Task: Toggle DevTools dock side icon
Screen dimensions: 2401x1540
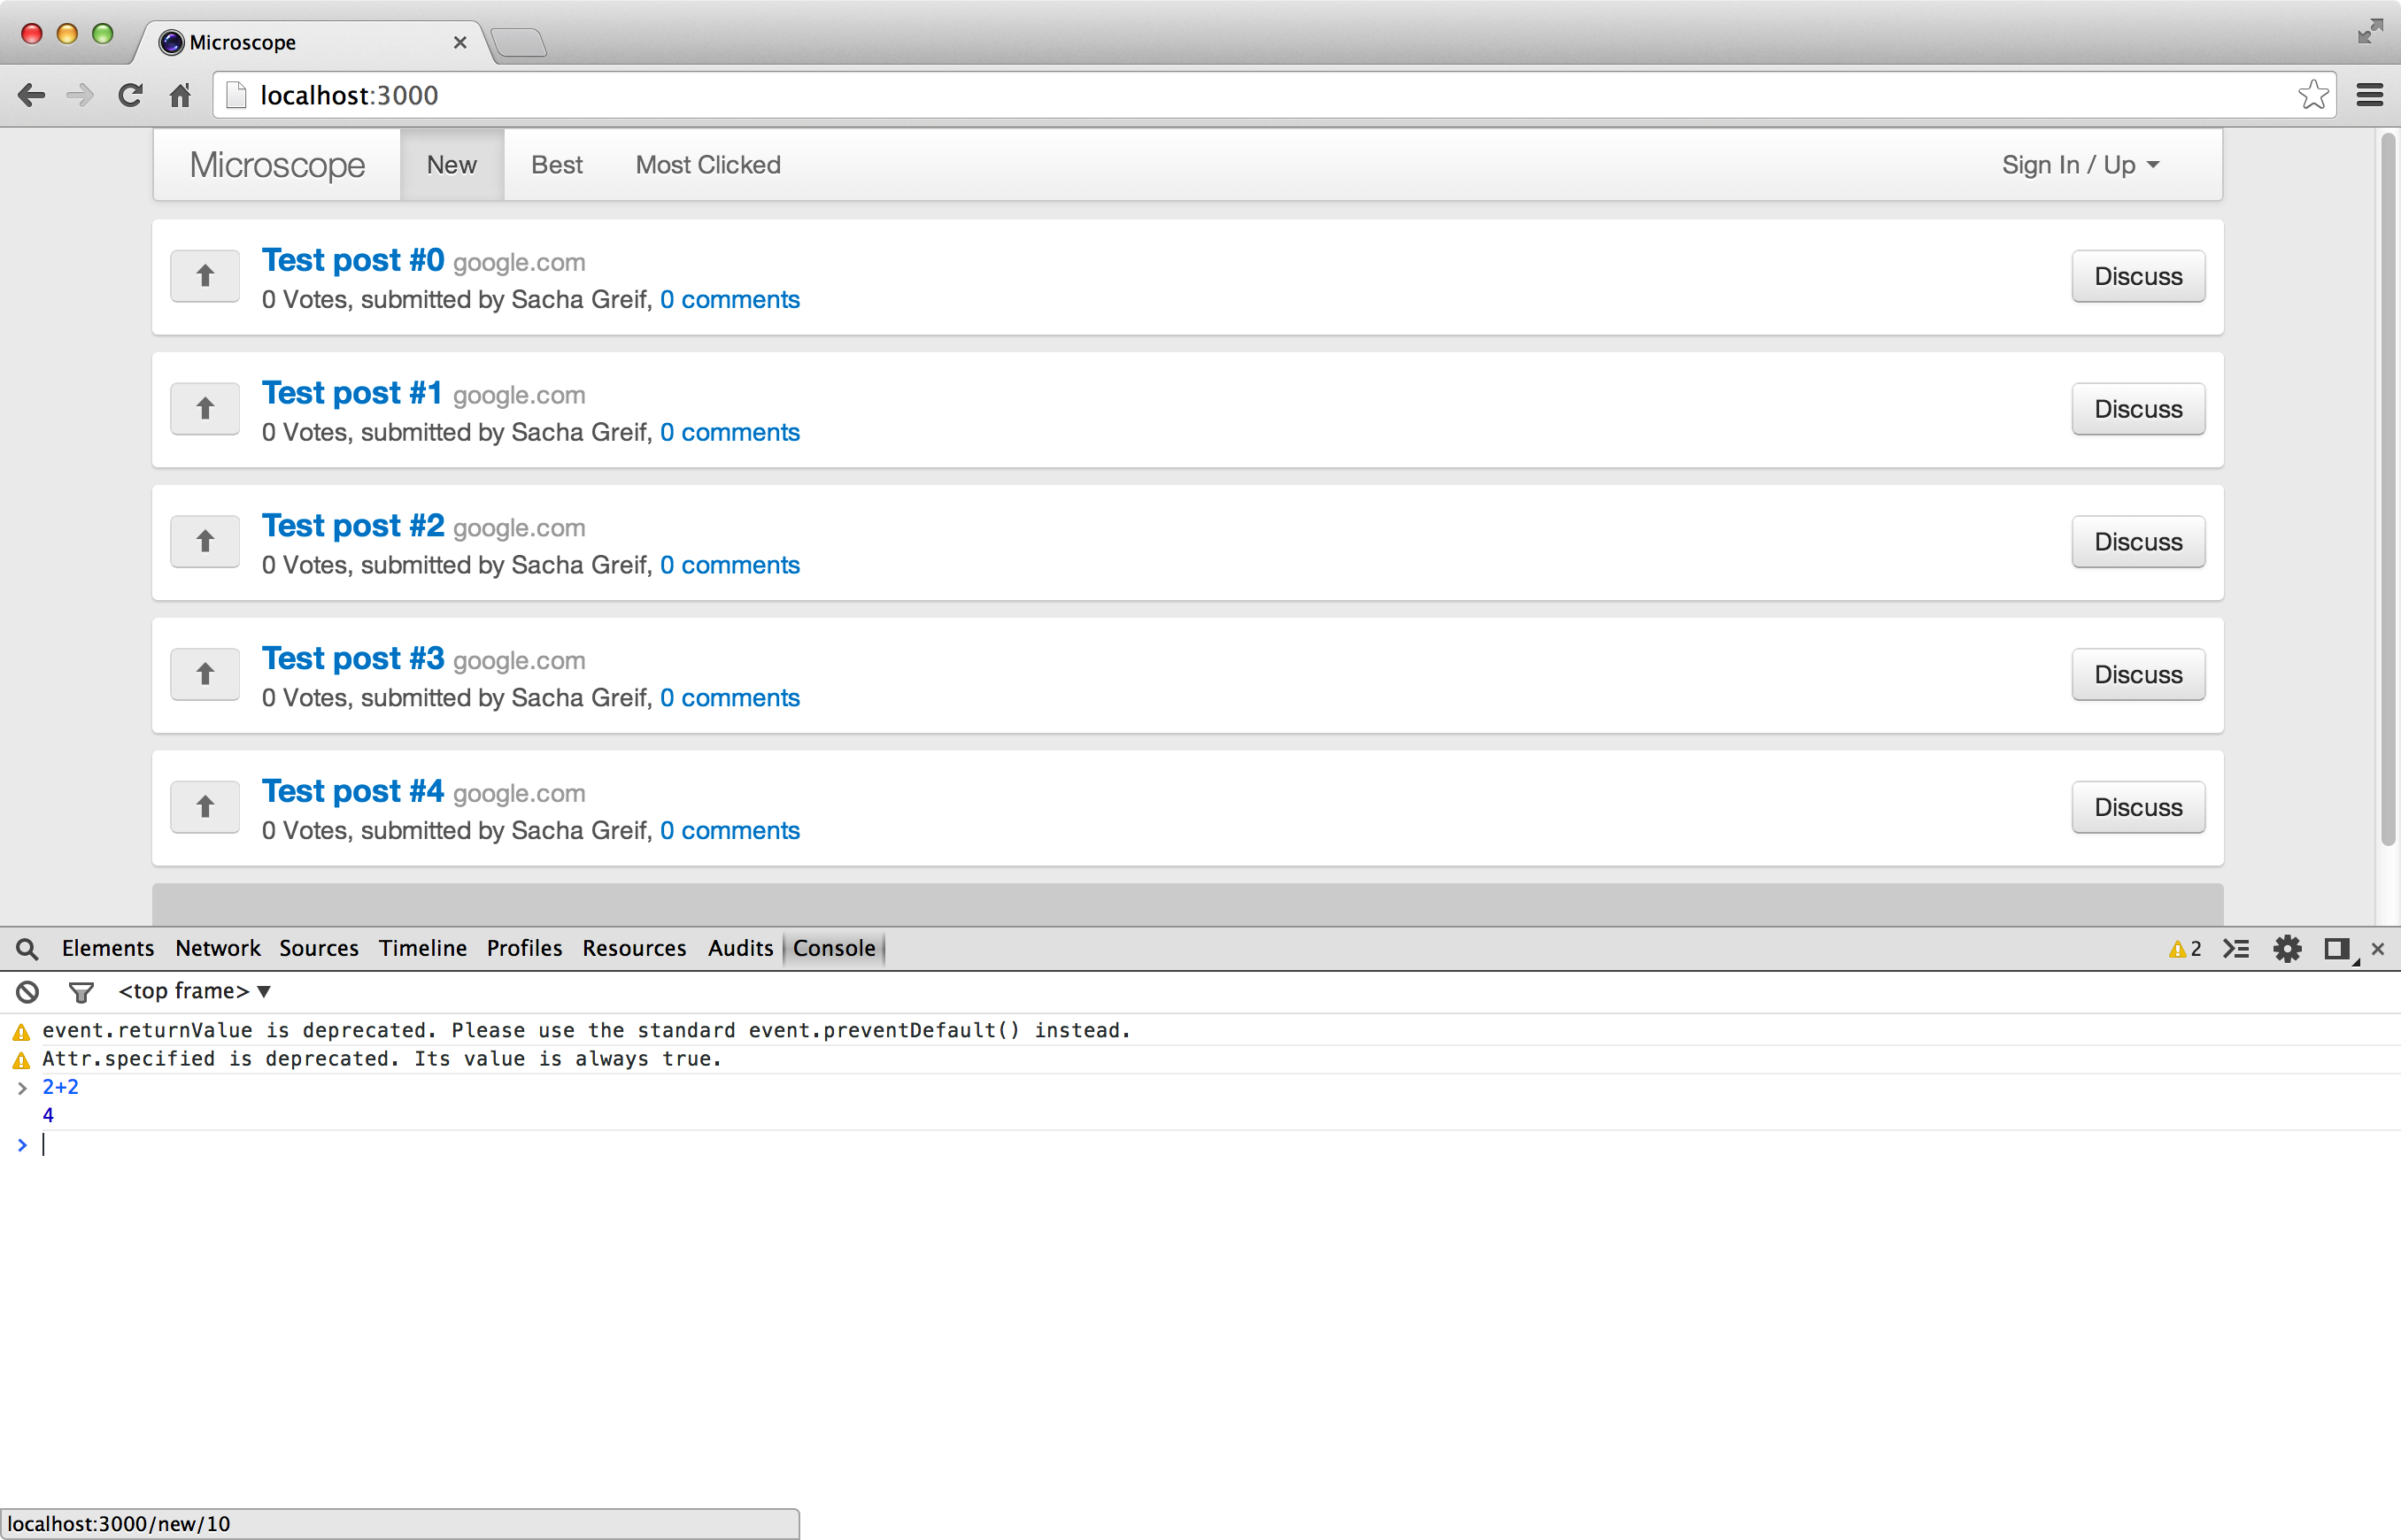Action: pyautogui.click(x=2336, y=948)
